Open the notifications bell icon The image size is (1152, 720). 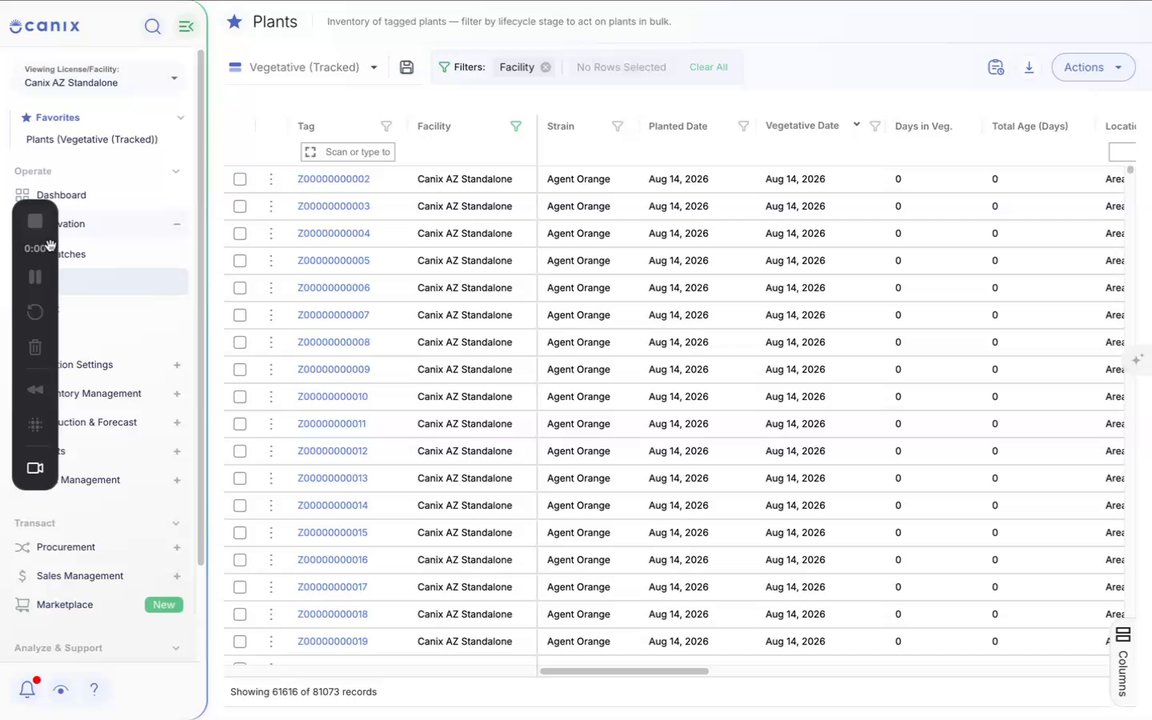[27, 689]
